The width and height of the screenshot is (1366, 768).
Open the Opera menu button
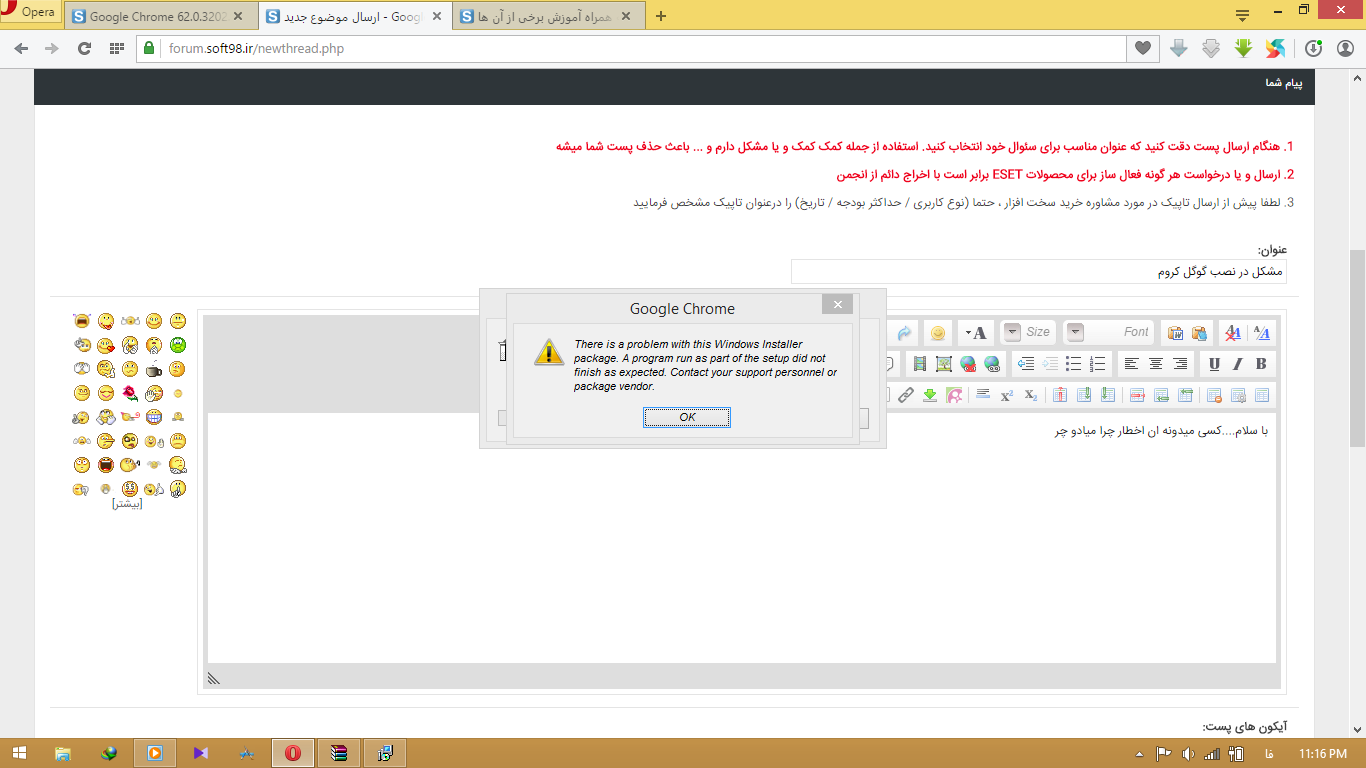[30, 12]
